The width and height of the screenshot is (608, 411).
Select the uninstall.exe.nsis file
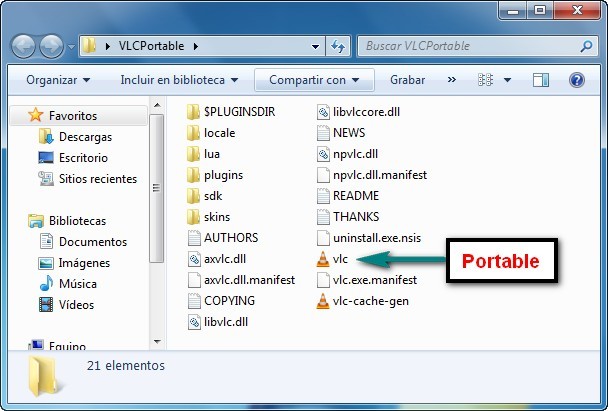369,238
